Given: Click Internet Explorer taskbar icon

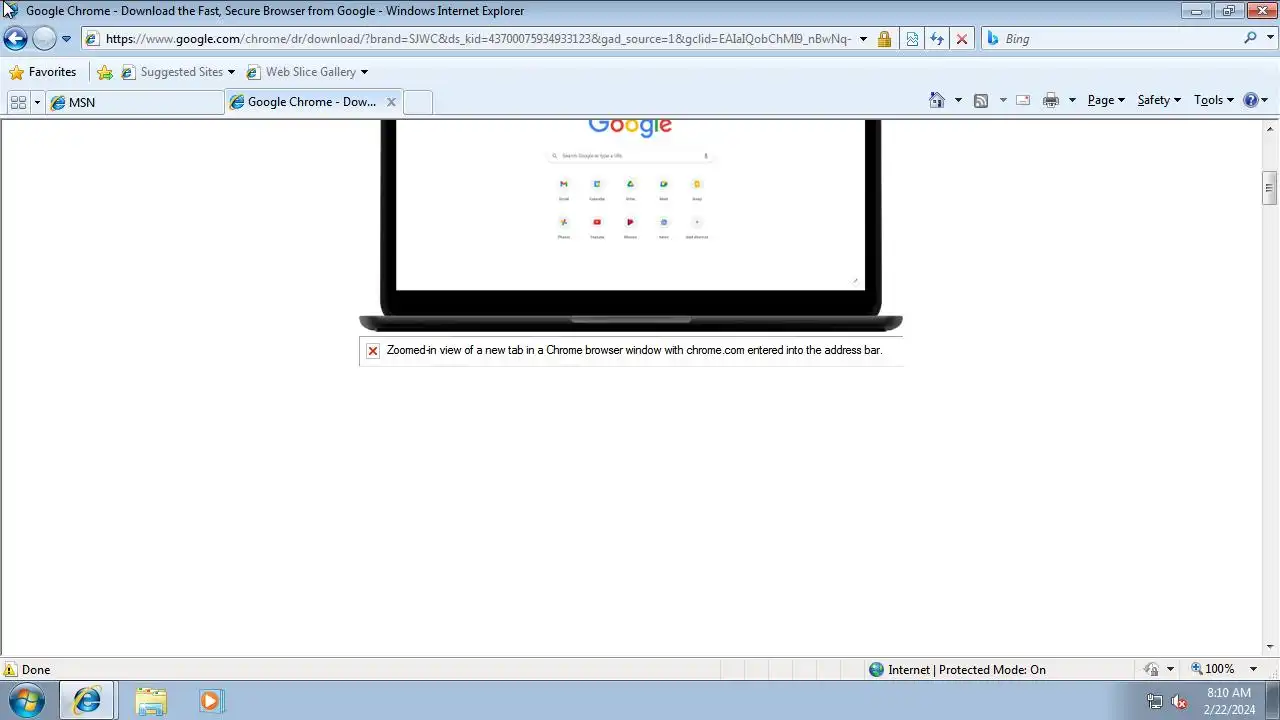Looking at the screenshot, I should (87, 701).
